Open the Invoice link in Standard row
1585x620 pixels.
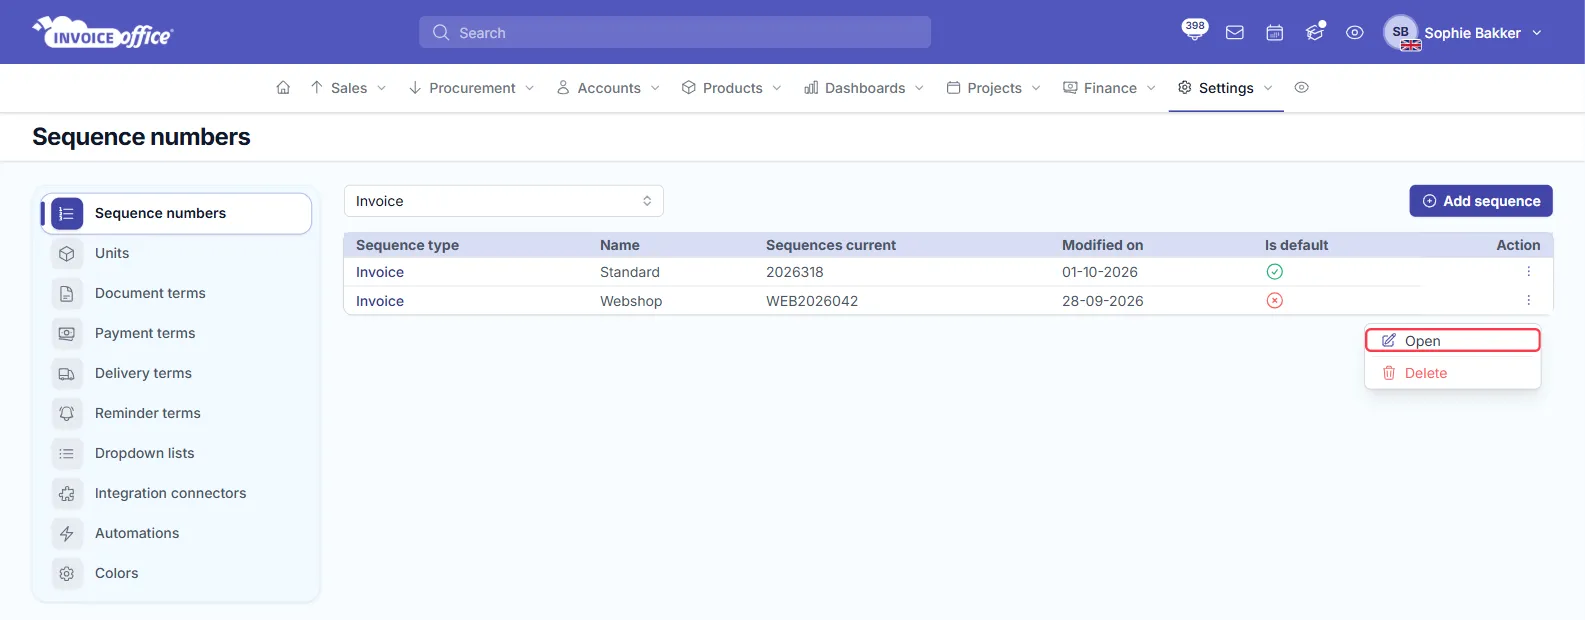click(380, 272)
